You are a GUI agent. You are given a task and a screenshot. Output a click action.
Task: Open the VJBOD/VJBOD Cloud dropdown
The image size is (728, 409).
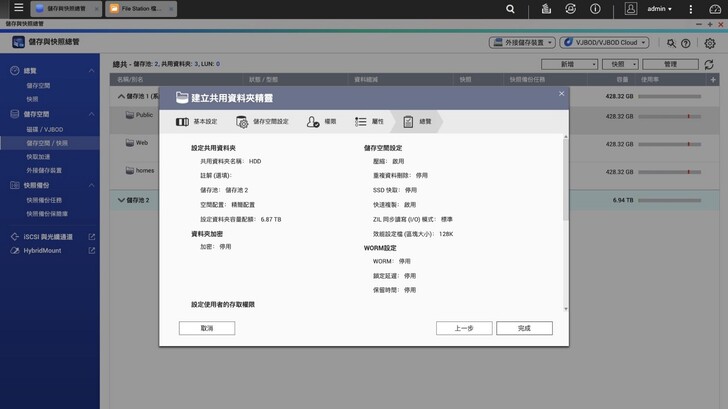[x=604, y=42]
